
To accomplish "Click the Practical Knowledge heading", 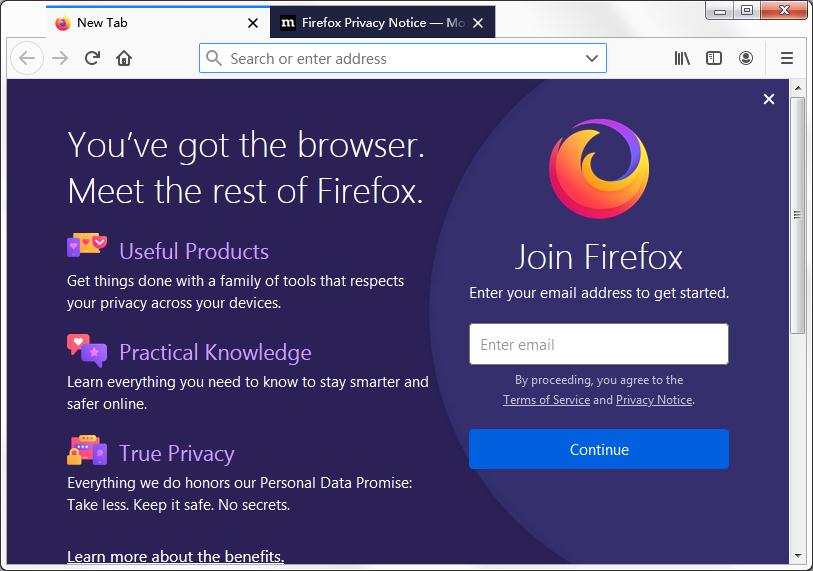I will click(x=215, y=353).
